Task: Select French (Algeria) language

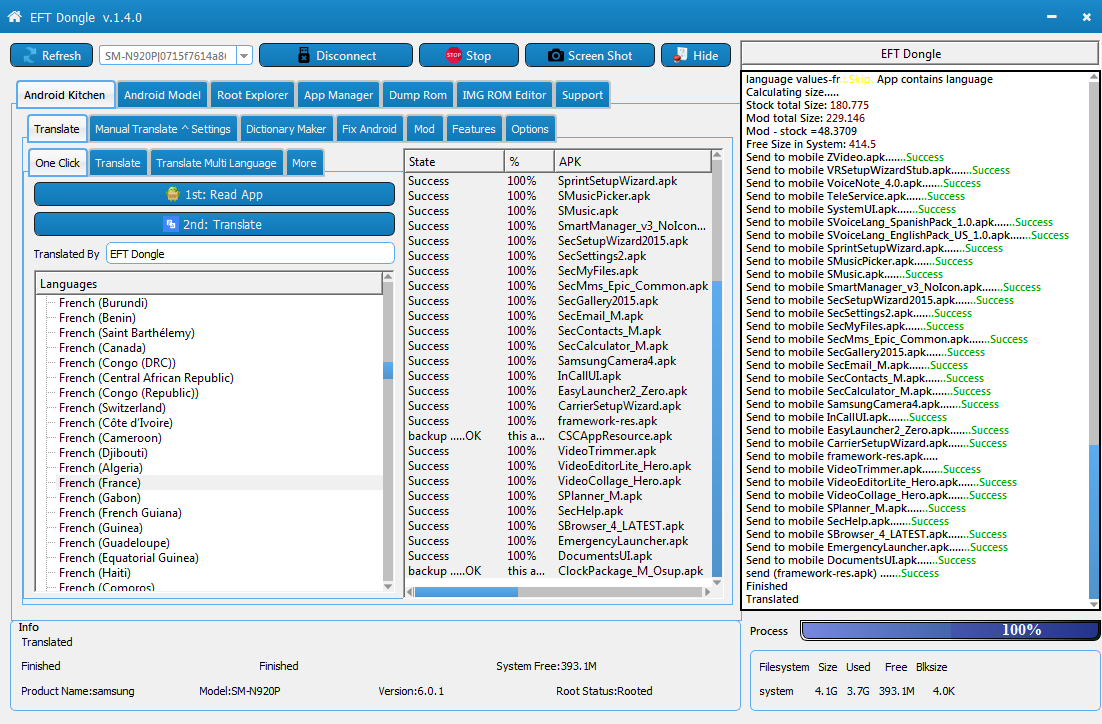Action: point(101,468)
